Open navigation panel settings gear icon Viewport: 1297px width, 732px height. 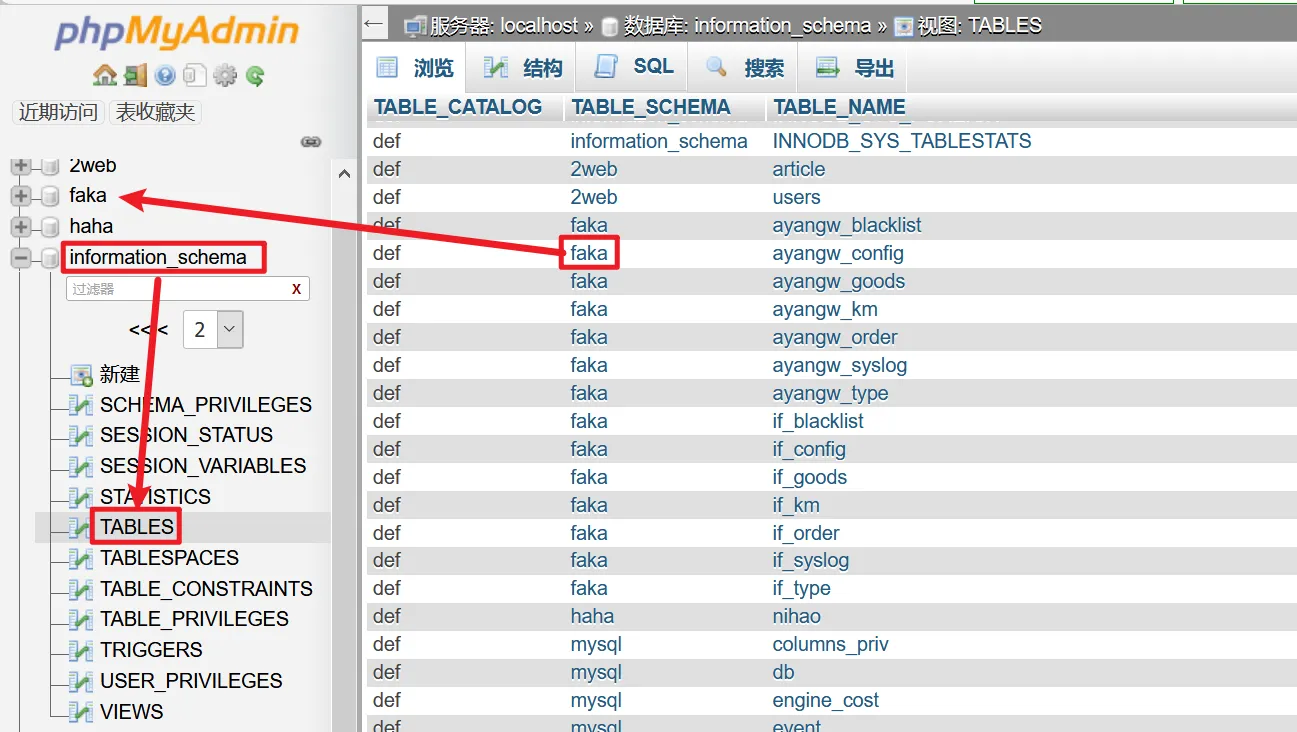point(225,75)
